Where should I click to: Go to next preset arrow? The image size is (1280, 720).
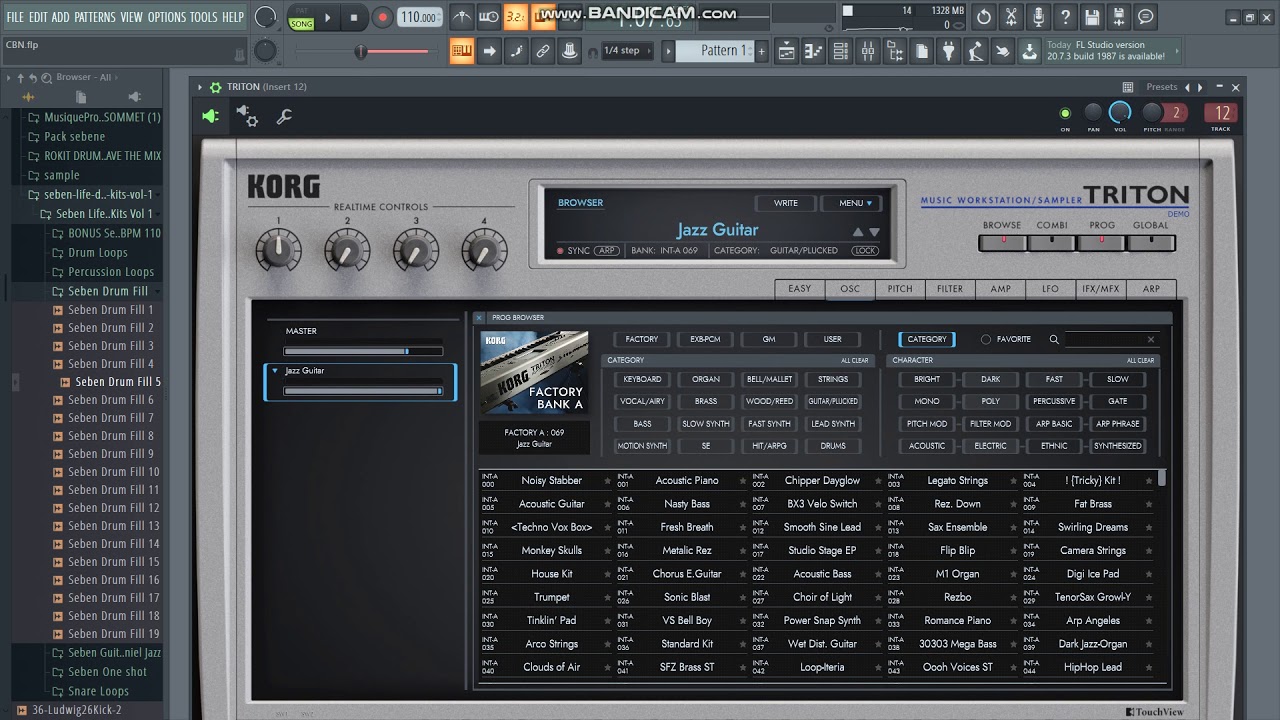point(1201,87)
